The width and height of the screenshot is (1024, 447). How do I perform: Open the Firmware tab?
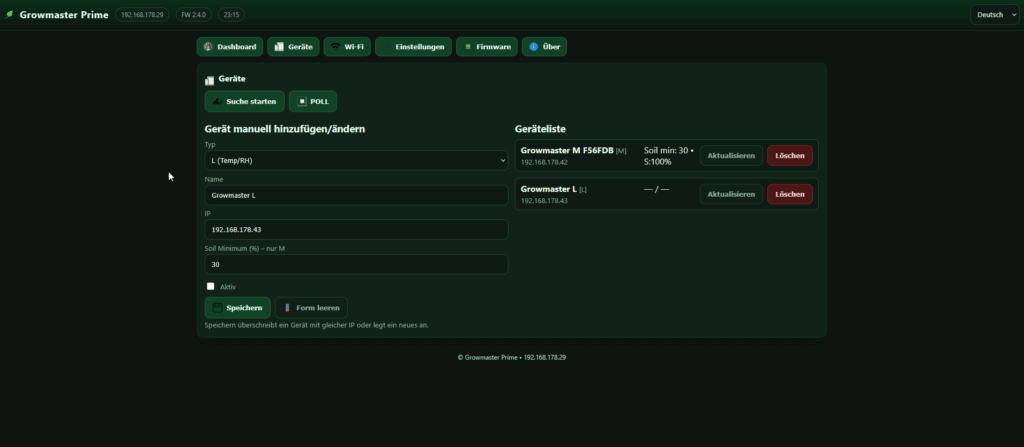pyautogui.click(x=487, y=47)
